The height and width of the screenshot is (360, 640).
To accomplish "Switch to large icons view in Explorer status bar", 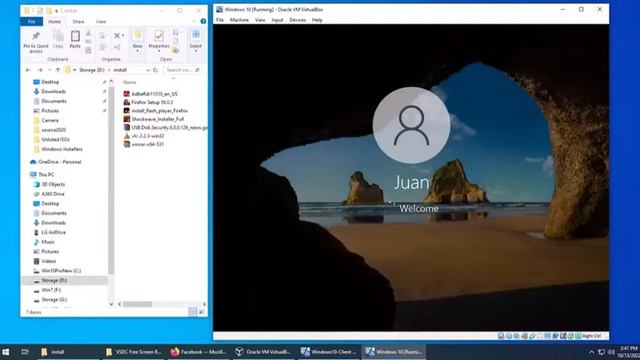I will [202, 312].
